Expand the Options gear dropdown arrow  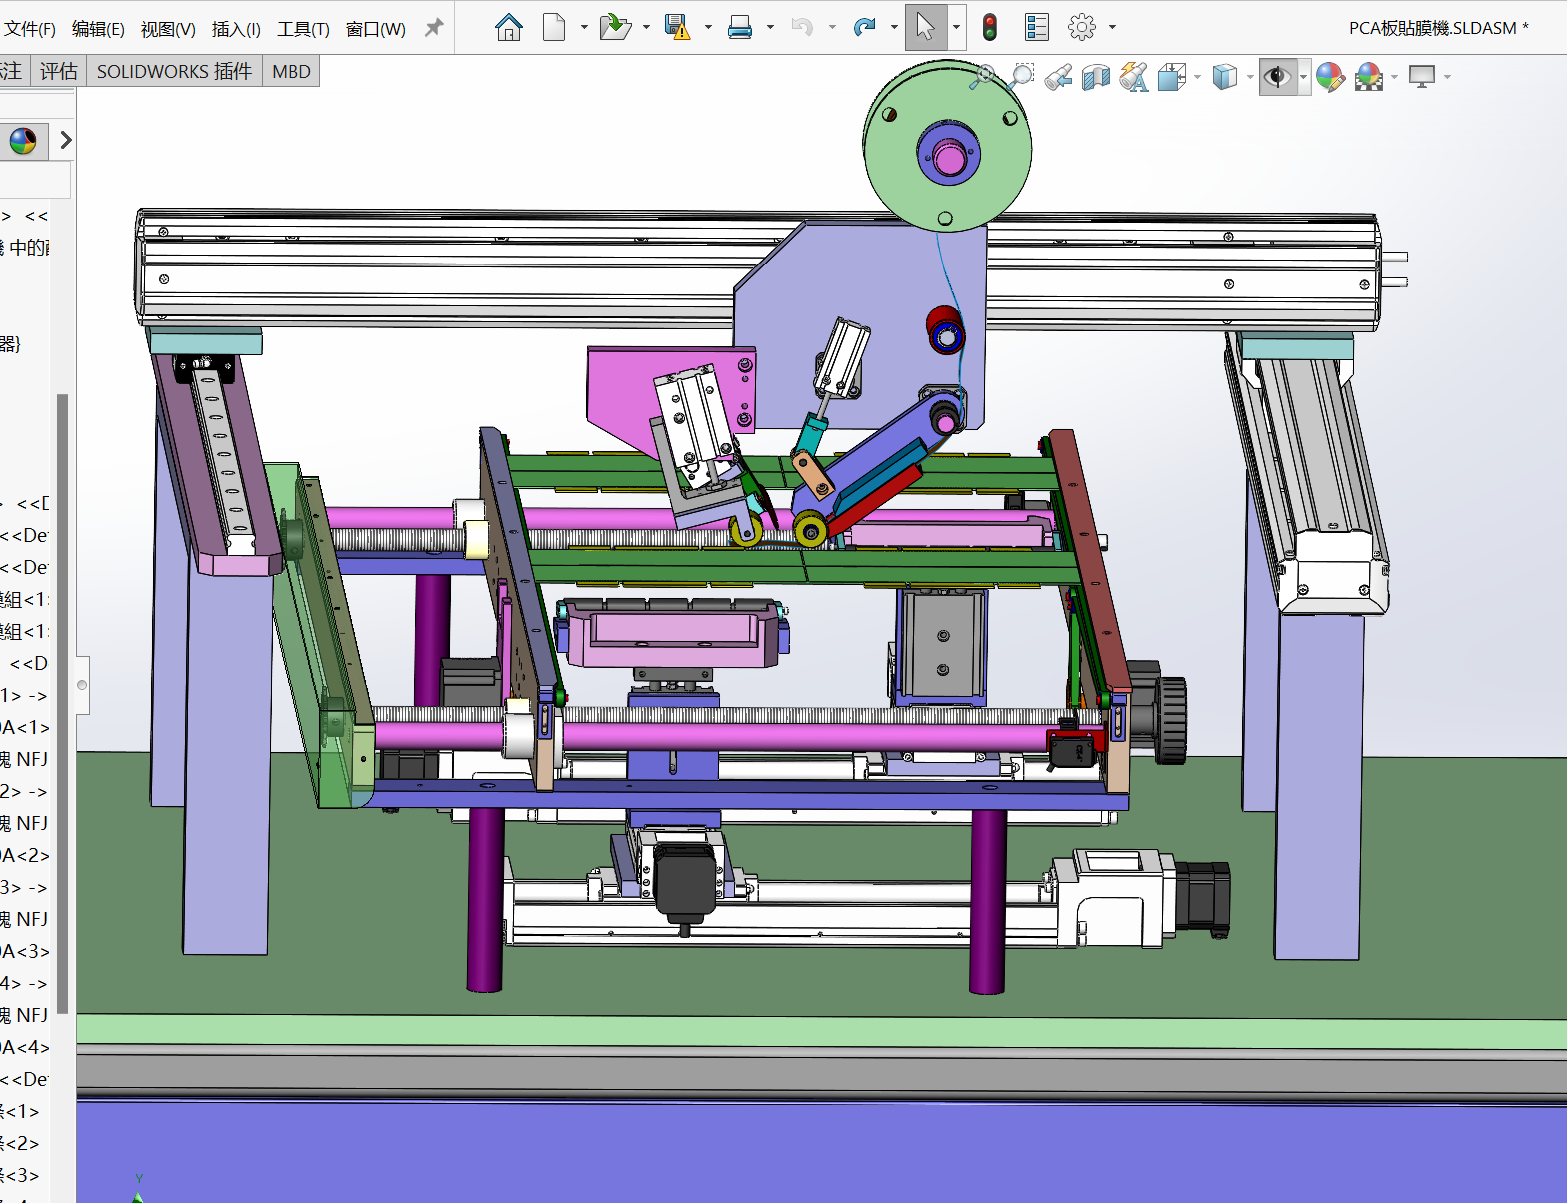1112,28
